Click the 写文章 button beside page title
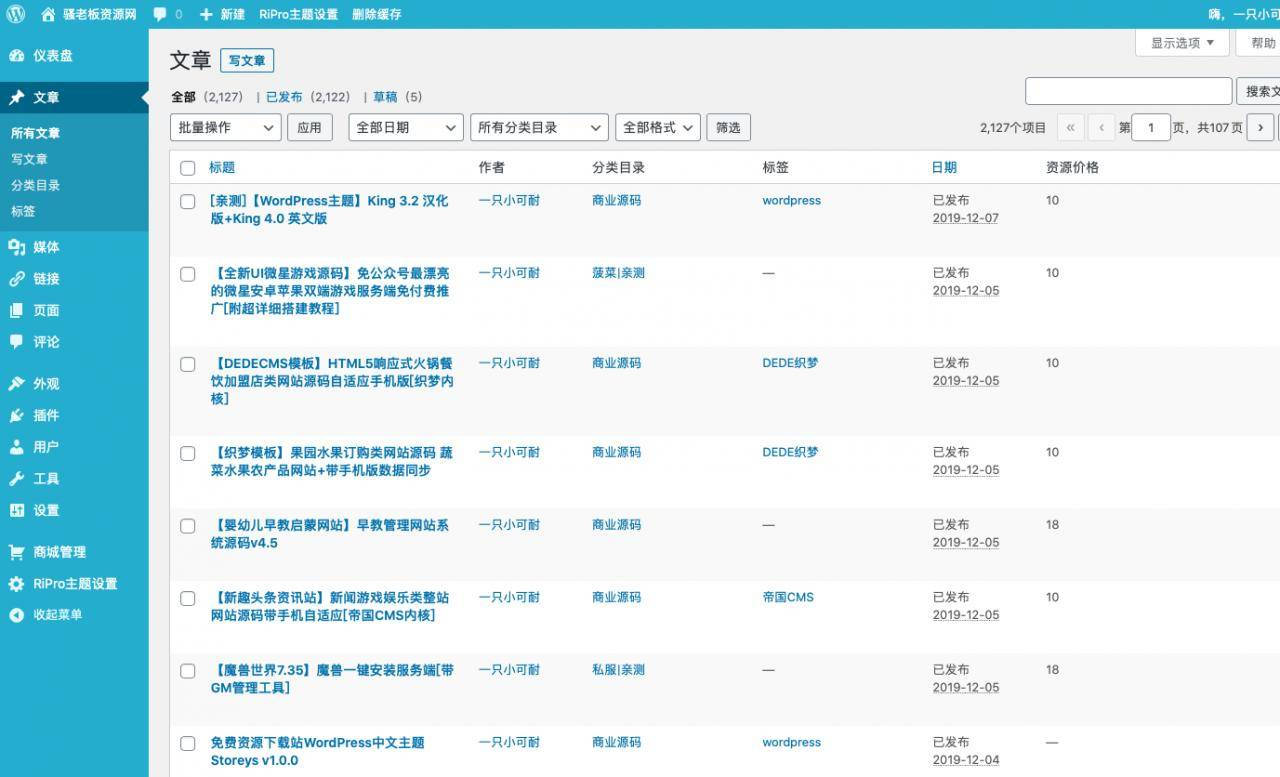This screenshot has height=777, width=1280. pyautogui.click(x=247, y=61)
